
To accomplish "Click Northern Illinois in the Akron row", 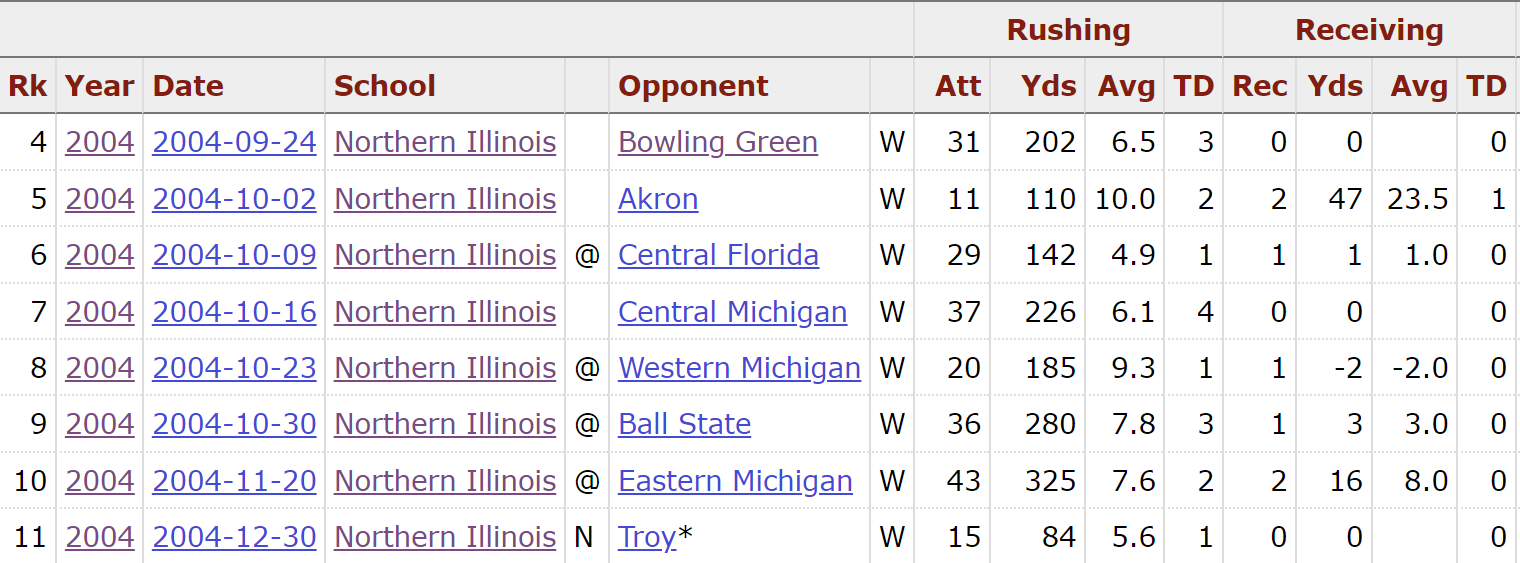I will [x=445, y=199].
